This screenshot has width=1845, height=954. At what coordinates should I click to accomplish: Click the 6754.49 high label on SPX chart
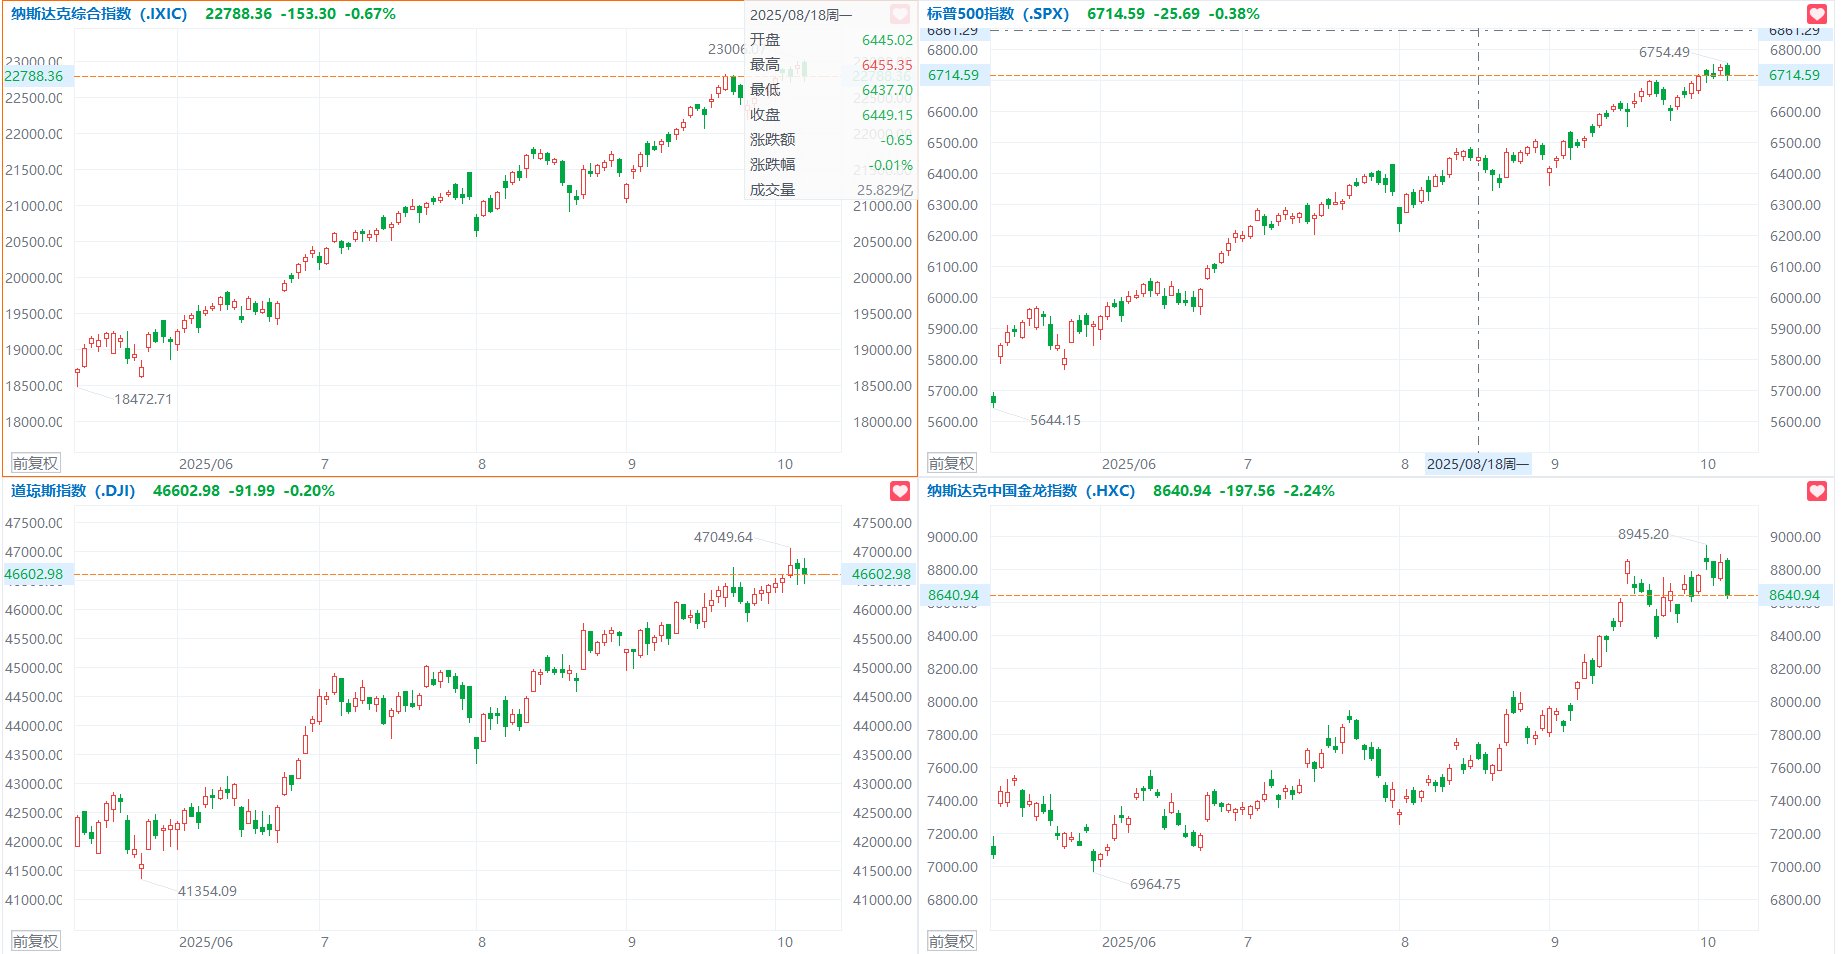1664,52
